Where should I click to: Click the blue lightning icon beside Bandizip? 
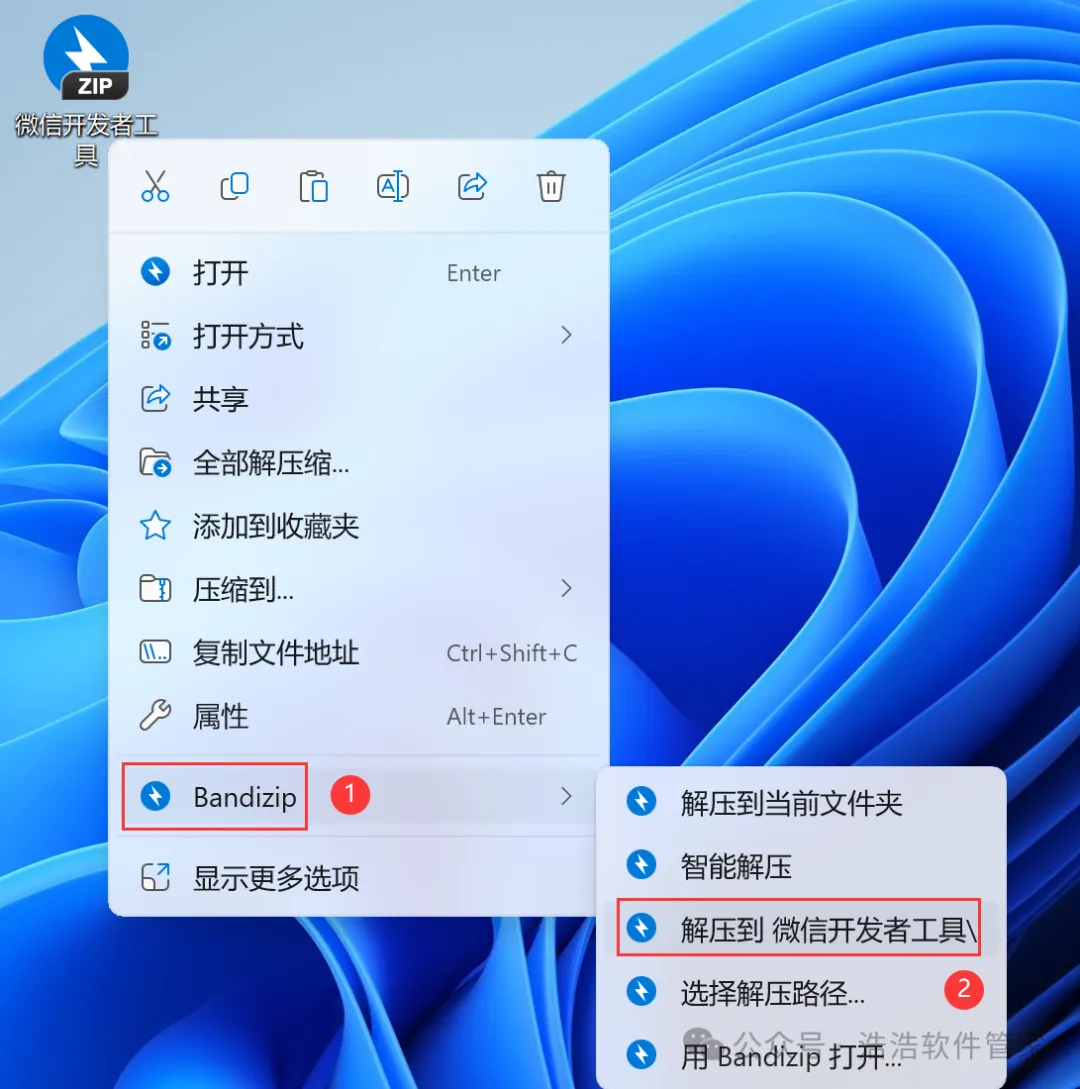pyautogui.click(x=155, y=796)
